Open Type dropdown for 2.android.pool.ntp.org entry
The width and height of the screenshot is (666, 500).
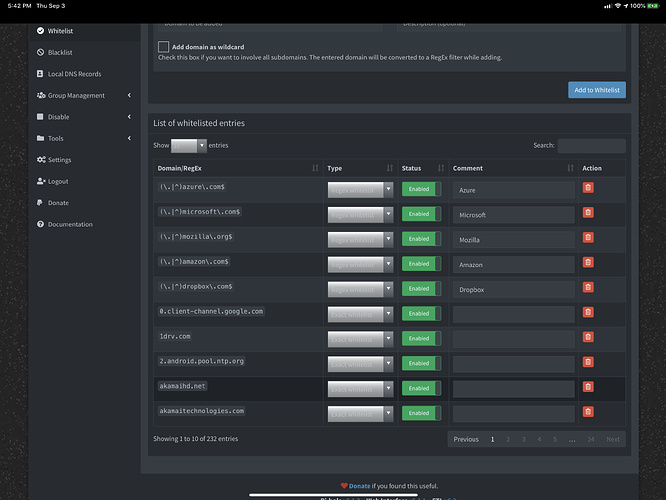(x=360, y=364)
